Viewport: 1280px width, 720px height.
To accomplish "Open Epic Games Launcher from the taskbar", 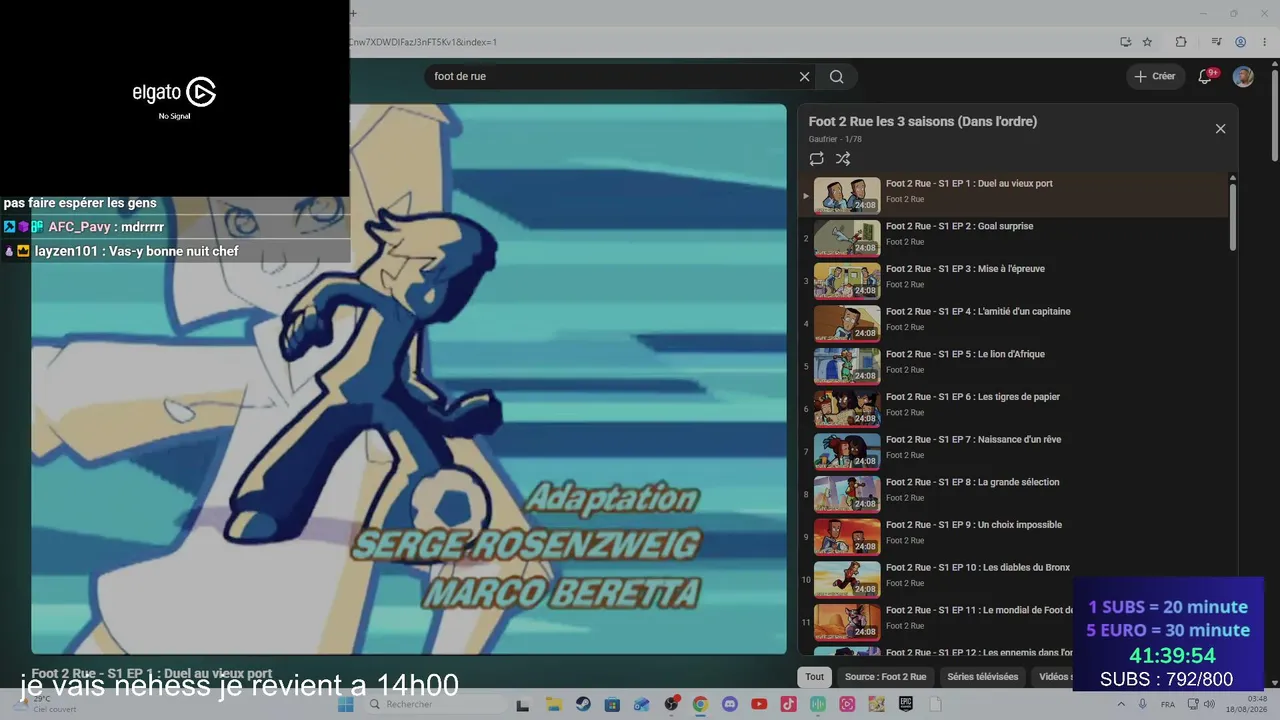I will (906, 705).
